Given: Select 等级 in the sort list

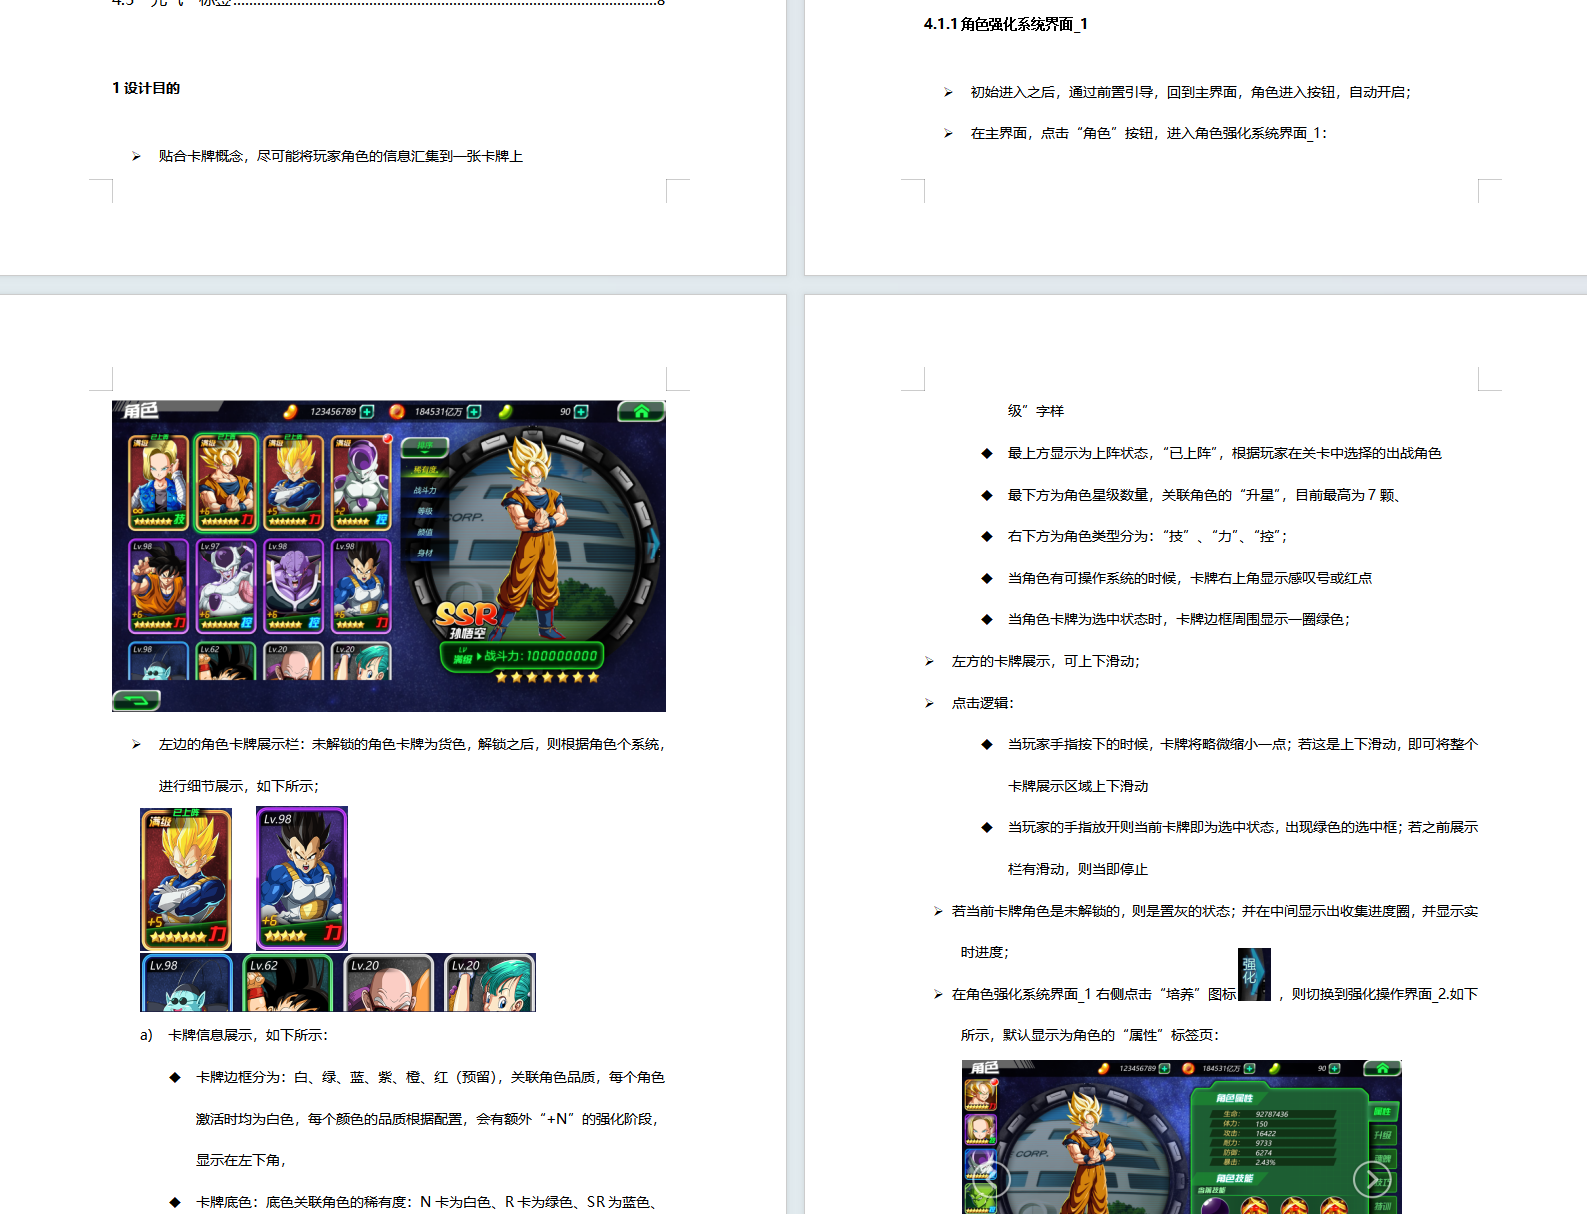Looking at the screenshot, I should [x=425, y=511].
